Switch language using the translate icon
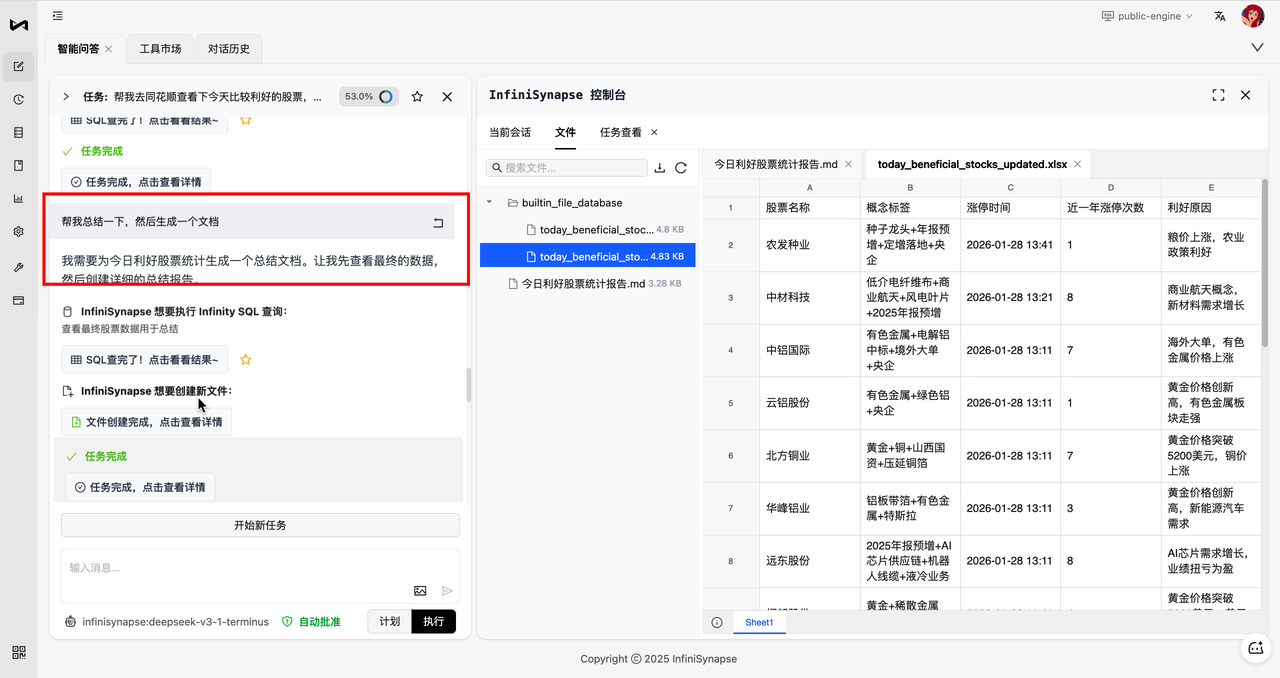The height and width of the screenshot is (678, 1280). pyautogui.click(x=1220, y=16)
